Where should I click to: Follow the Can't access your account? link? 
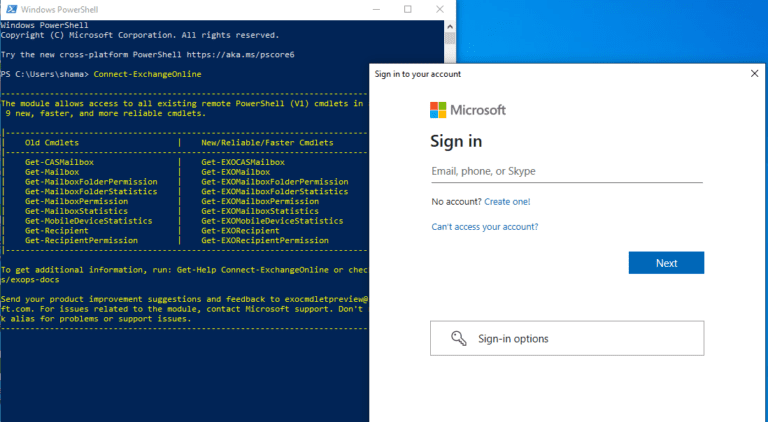[x=484, y=227]
